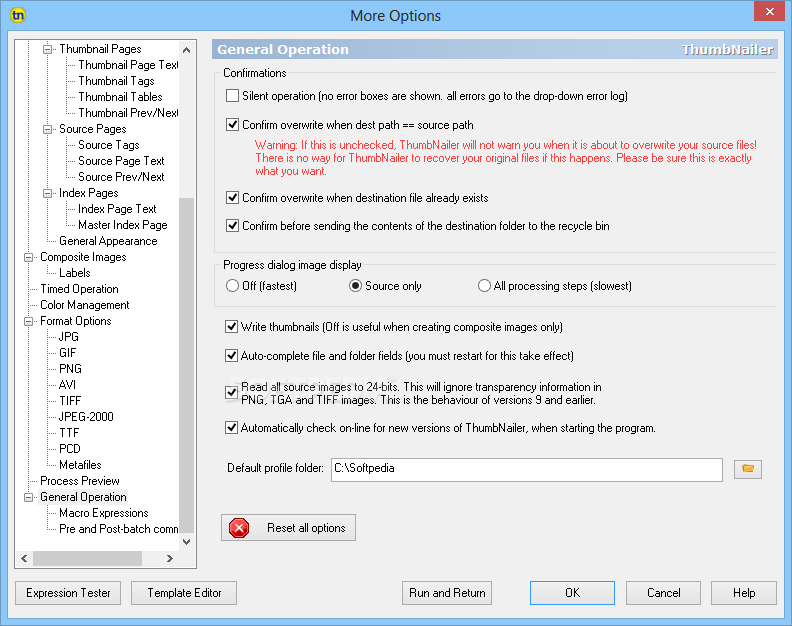Select PNG format options

[x=70, y=369]
